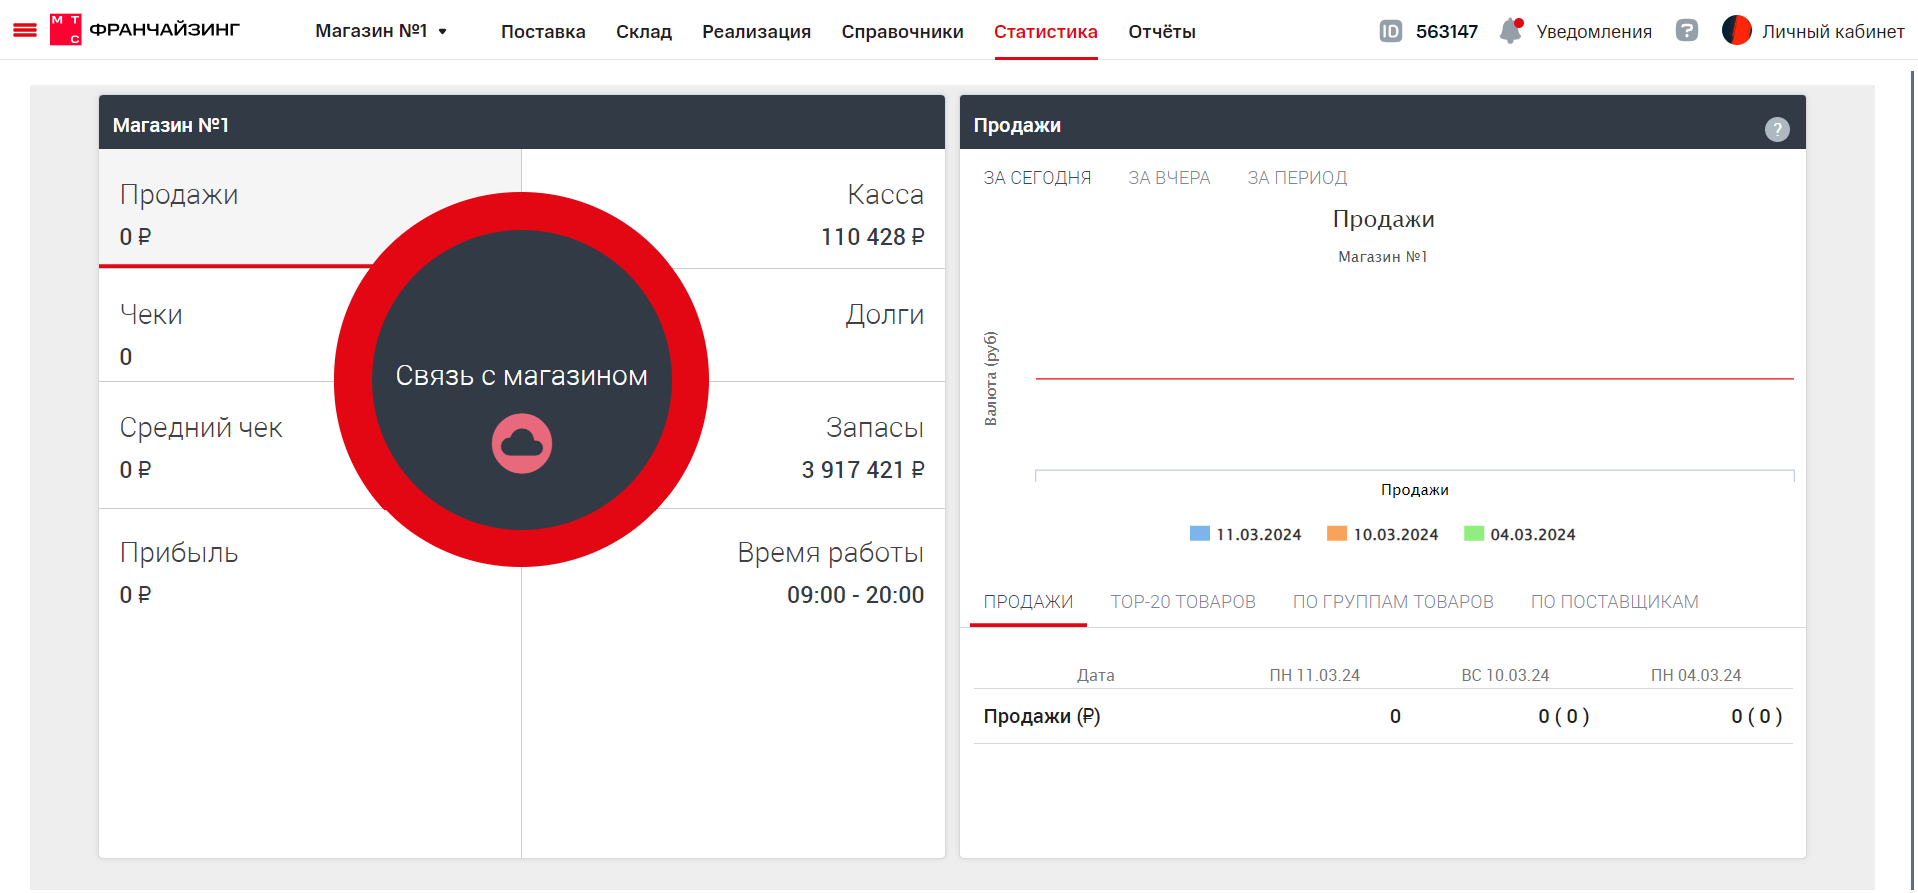This screenshot has height=893, width=1918.
Task: Click the Дата column header
Action: pyautogui.click(x=1095, y=675)
